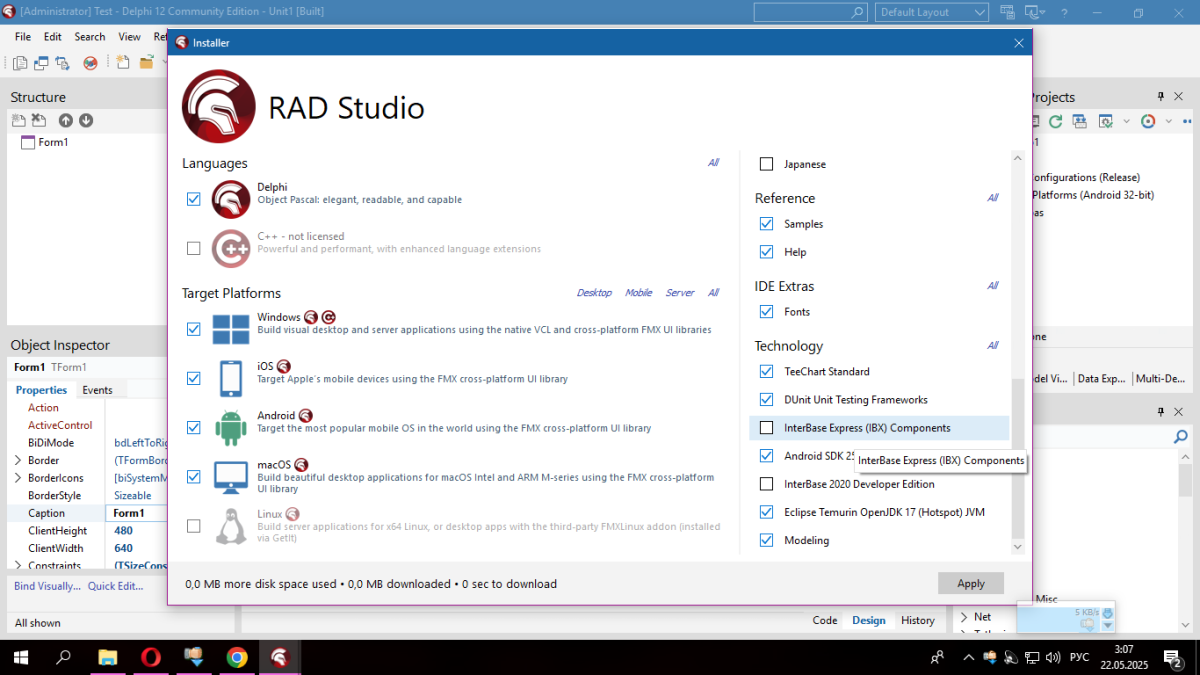The width and height of the screenshot is (1200, 675).
Task: Click the dark mode theme icon
Action: 1032,12
